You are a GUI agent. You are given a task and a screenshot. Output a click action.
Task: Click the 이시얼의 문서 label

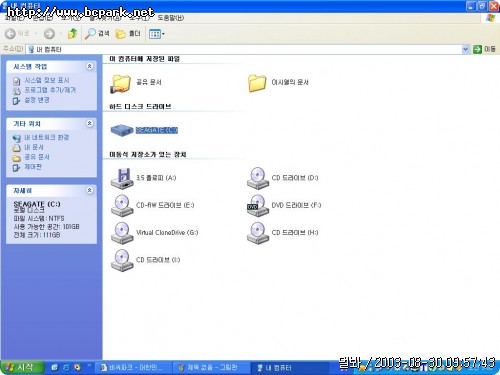tap(290, 82)
